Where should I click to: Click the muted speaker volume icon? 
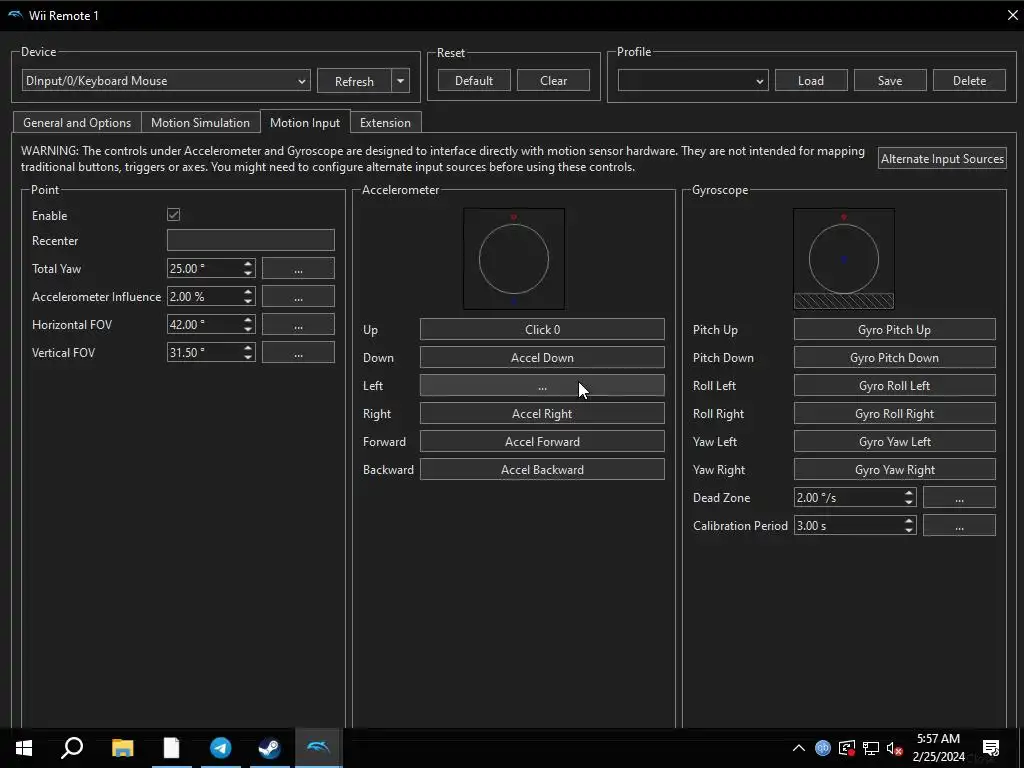(895, 748)
